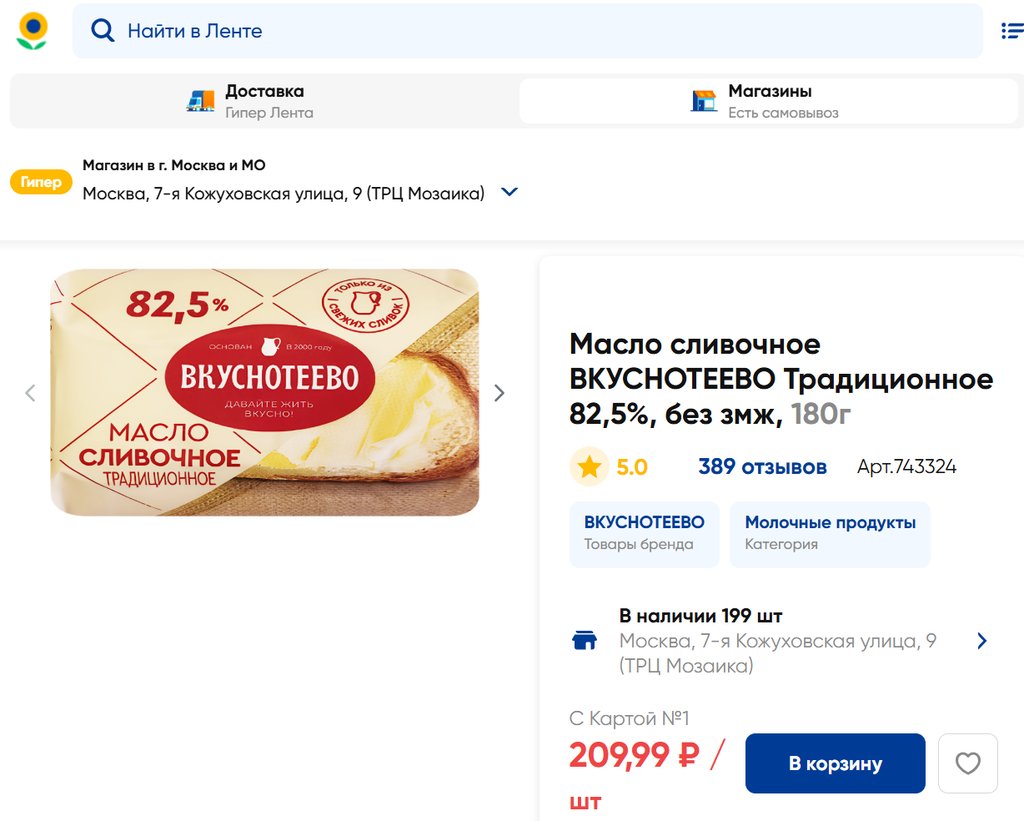The height and width of the screenshot is (821, 1024).
Task: Open the availability details chevron
Action: [981, 641]
